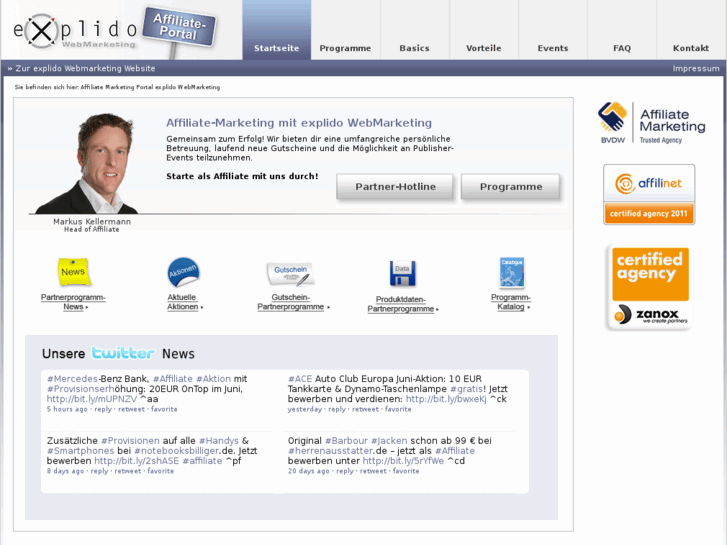Click Markus Kellermann's portrait photo

[x=86, y=163]
